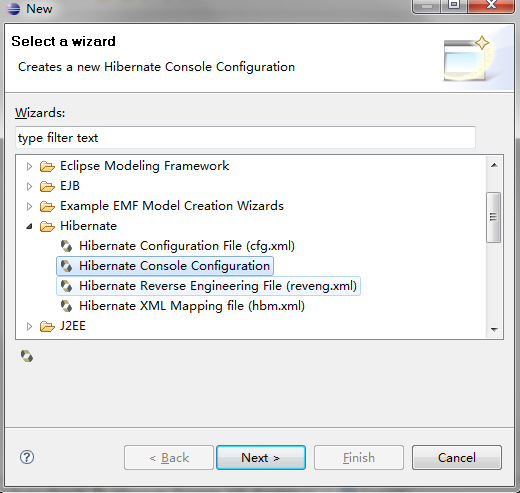The image size is (520, 493).
Task: Expand the Eclipse Modeling Framework folder
Action: 29,166
